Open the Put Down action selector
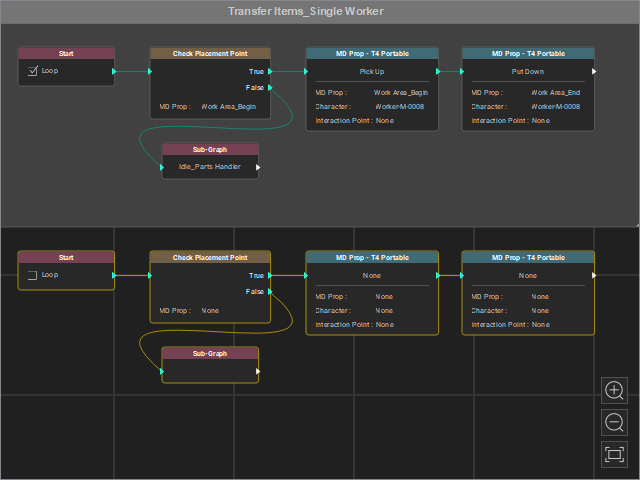The image size is (640, 480). pos(528,71)
